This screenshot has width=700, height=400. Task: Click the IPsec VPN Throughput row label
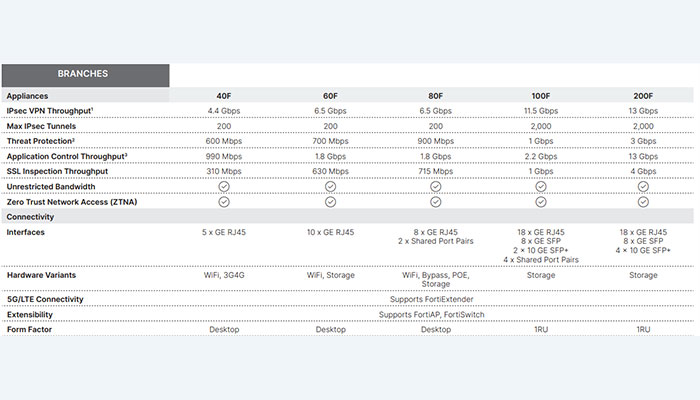51,111
